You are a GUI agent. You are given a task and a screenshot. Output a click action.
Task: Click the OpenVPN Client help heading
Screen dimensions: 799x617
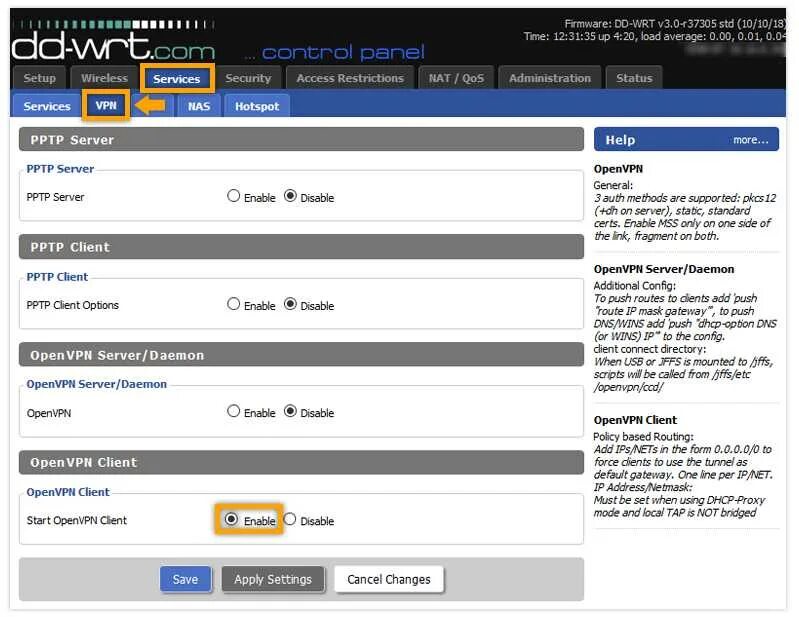(x=635, y=420)
